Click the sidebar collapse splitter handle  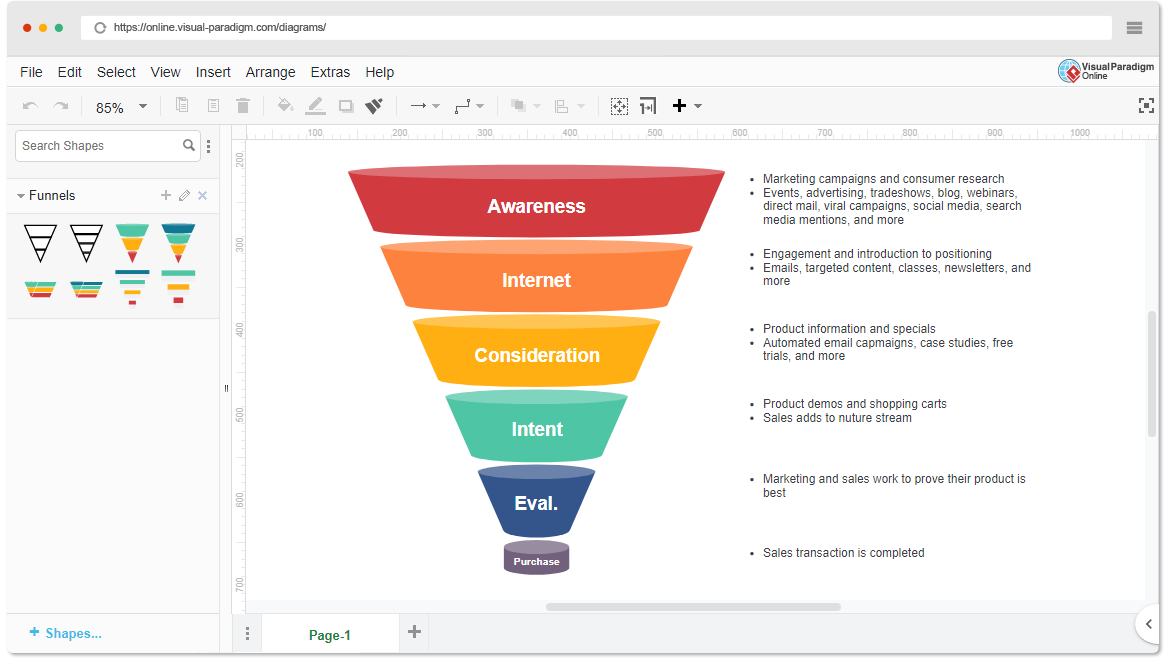tap(226, 388)
